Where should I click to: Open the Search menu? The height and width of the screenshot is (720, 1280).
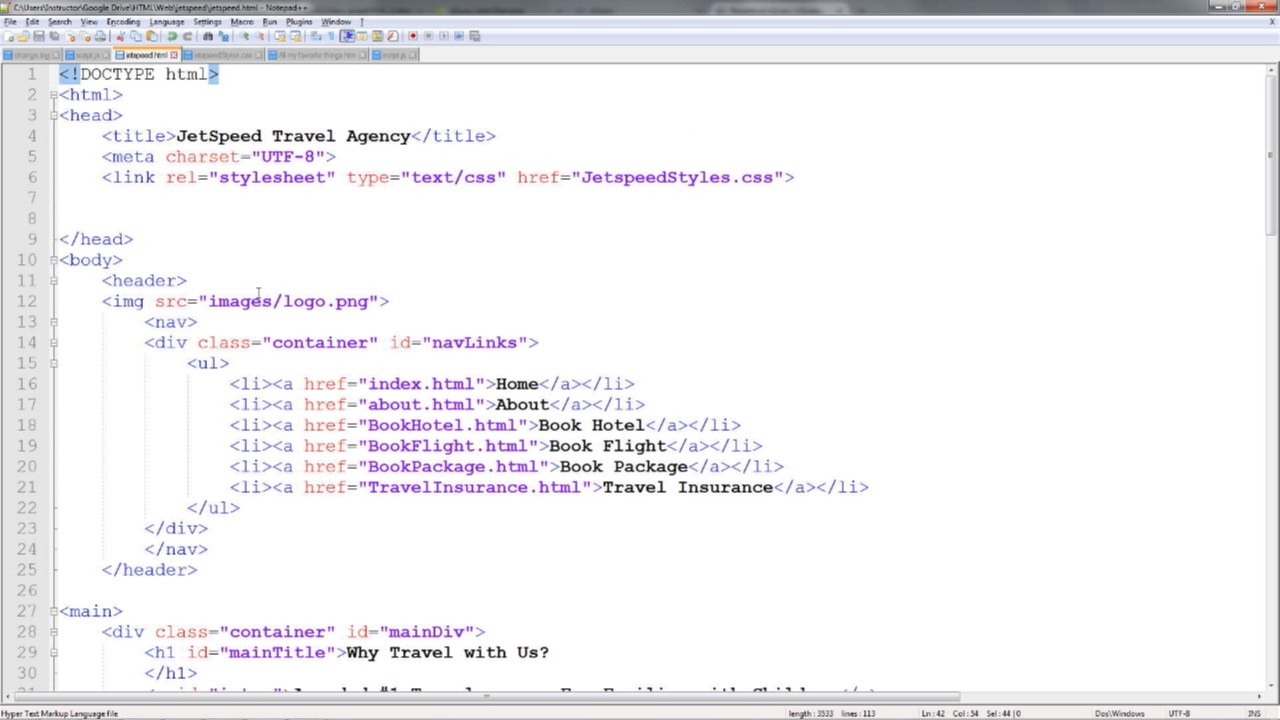pyautogui.click(x=60, y=21)
